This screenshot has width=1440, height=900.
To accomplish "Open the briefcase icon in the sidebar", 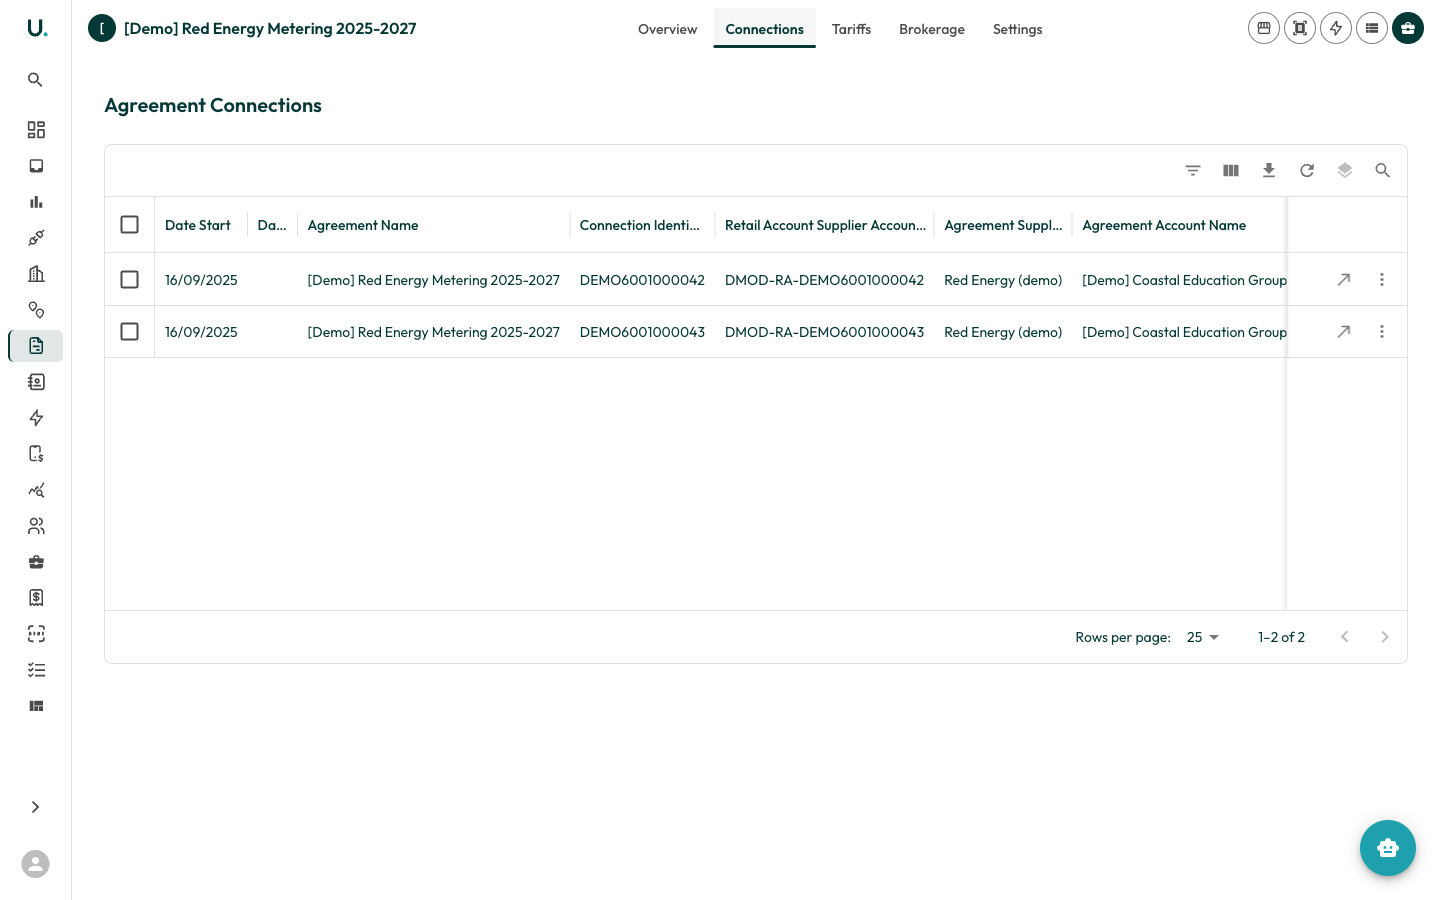I will (x=36, y=562).
